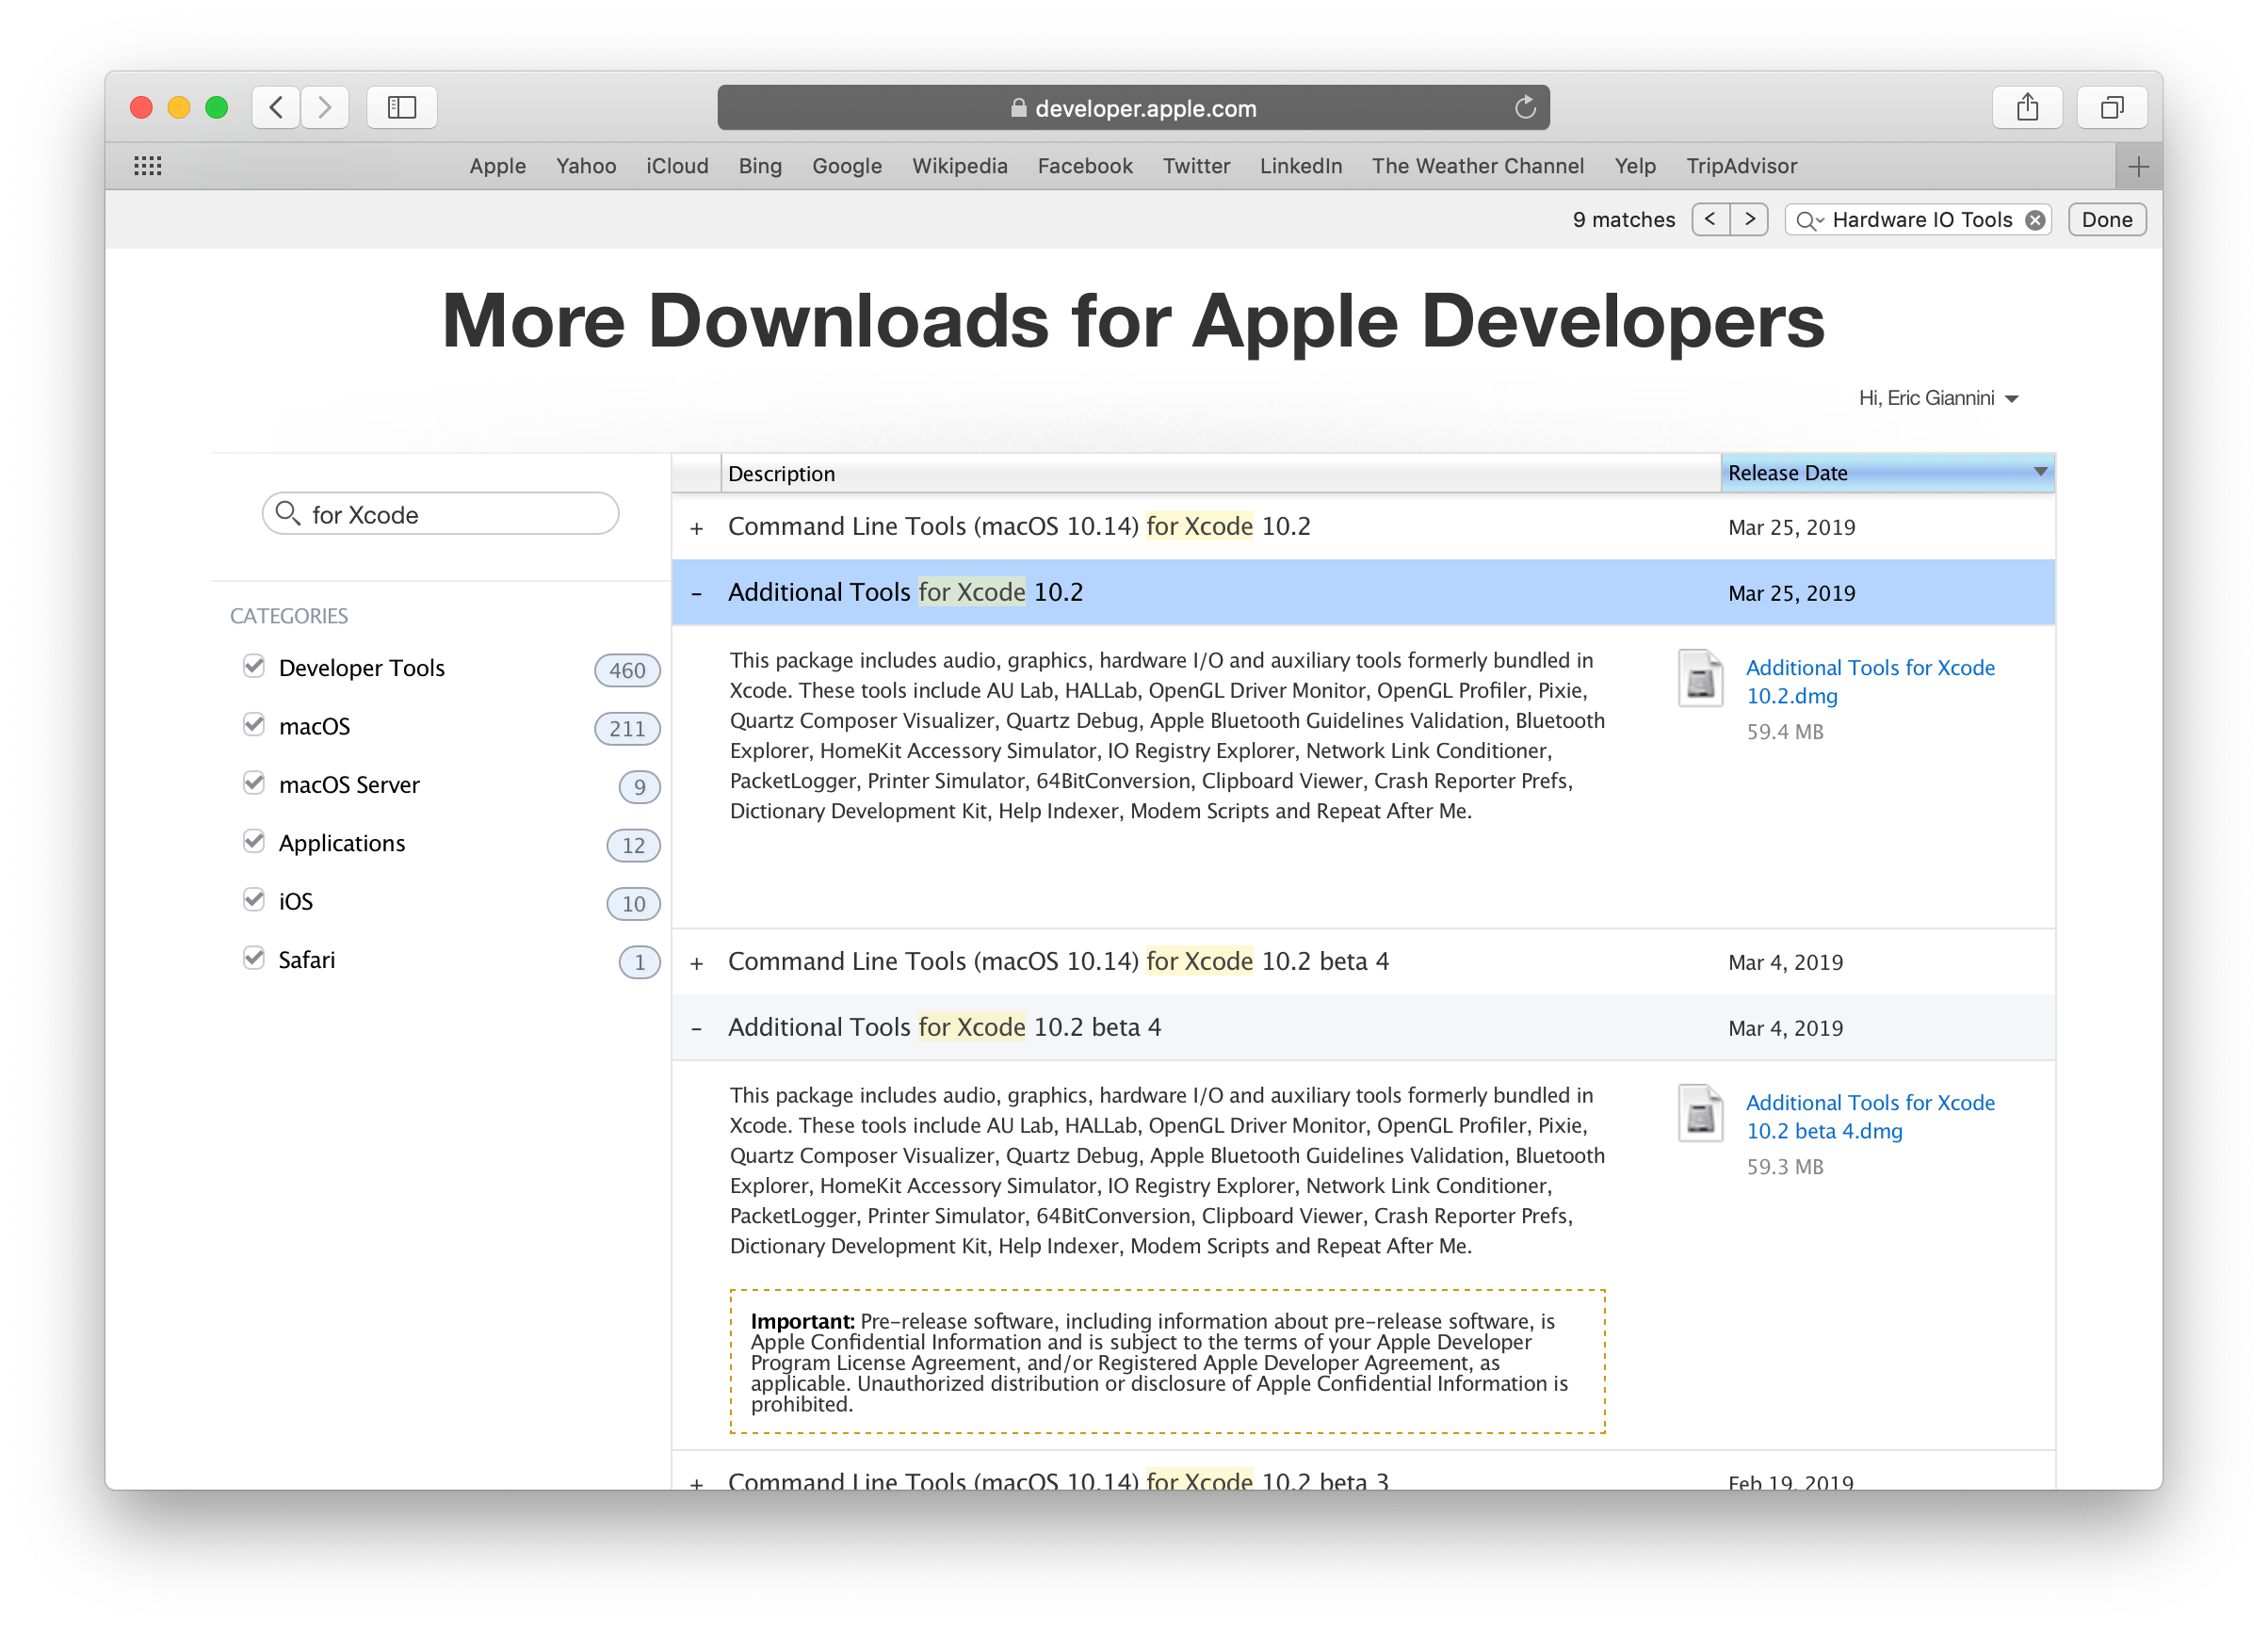Uncheck the Developer Tools category
Image resolution: width=2268 pixels, height=1629 pixels.
click(254, 666)
